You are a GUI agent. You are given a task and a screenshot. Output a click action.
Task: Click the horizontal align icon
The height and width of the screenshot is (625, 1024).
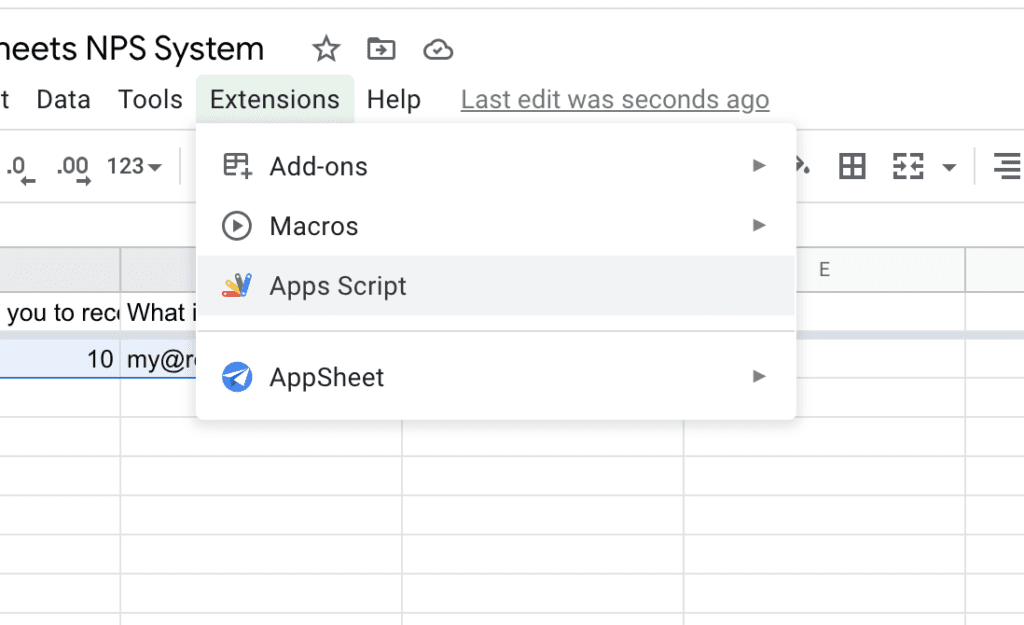[x=1006, y=167]
